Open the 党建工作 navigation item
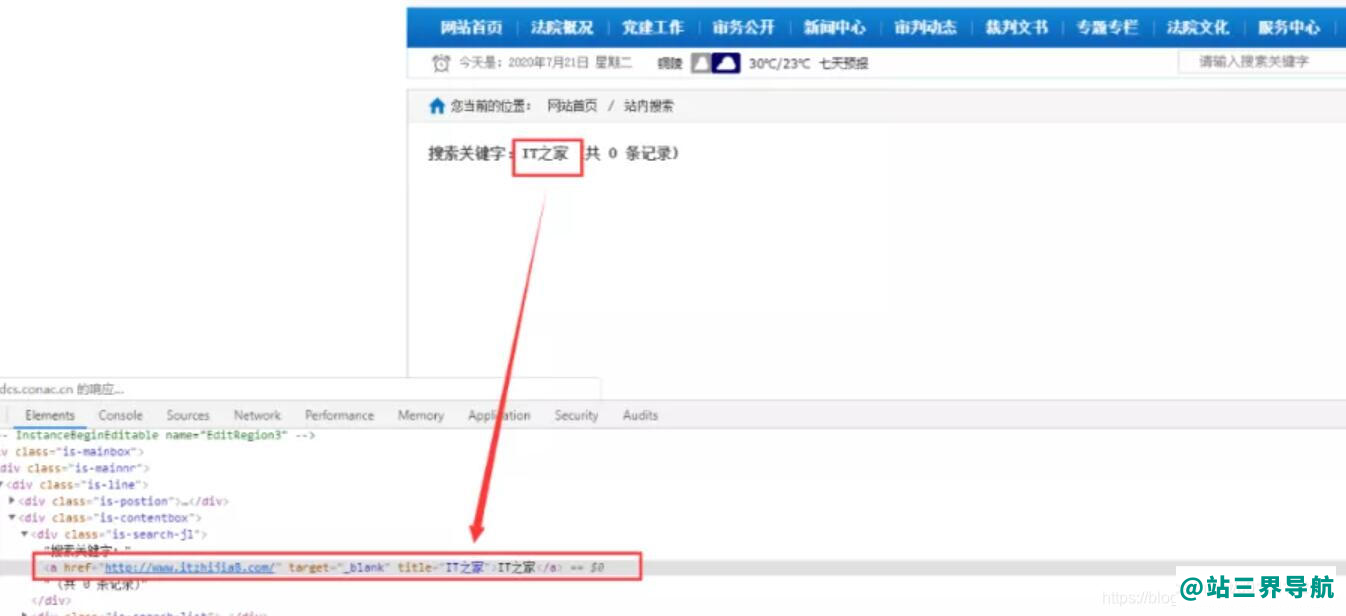Viewport: 1346px width, 616px height. tap(653, 28)
